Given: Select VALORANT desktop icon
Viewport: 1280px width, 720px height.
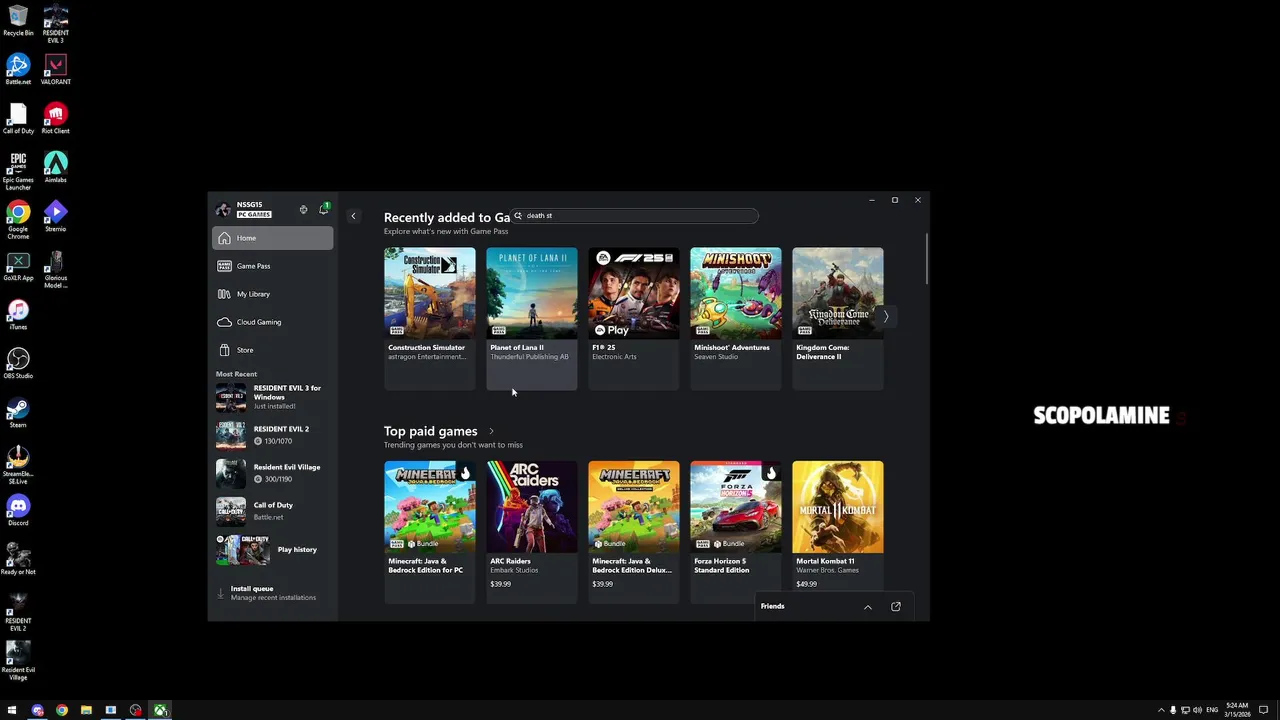Looking at the screenshot, I should point(55,69).
